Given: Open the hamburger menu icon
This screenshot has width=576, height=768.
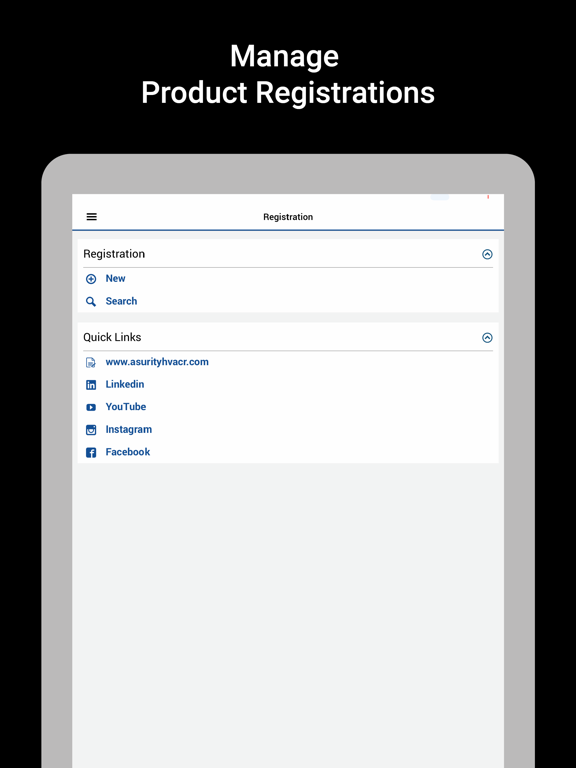Looking at the screenshot, I should click(x=92, y=216).
